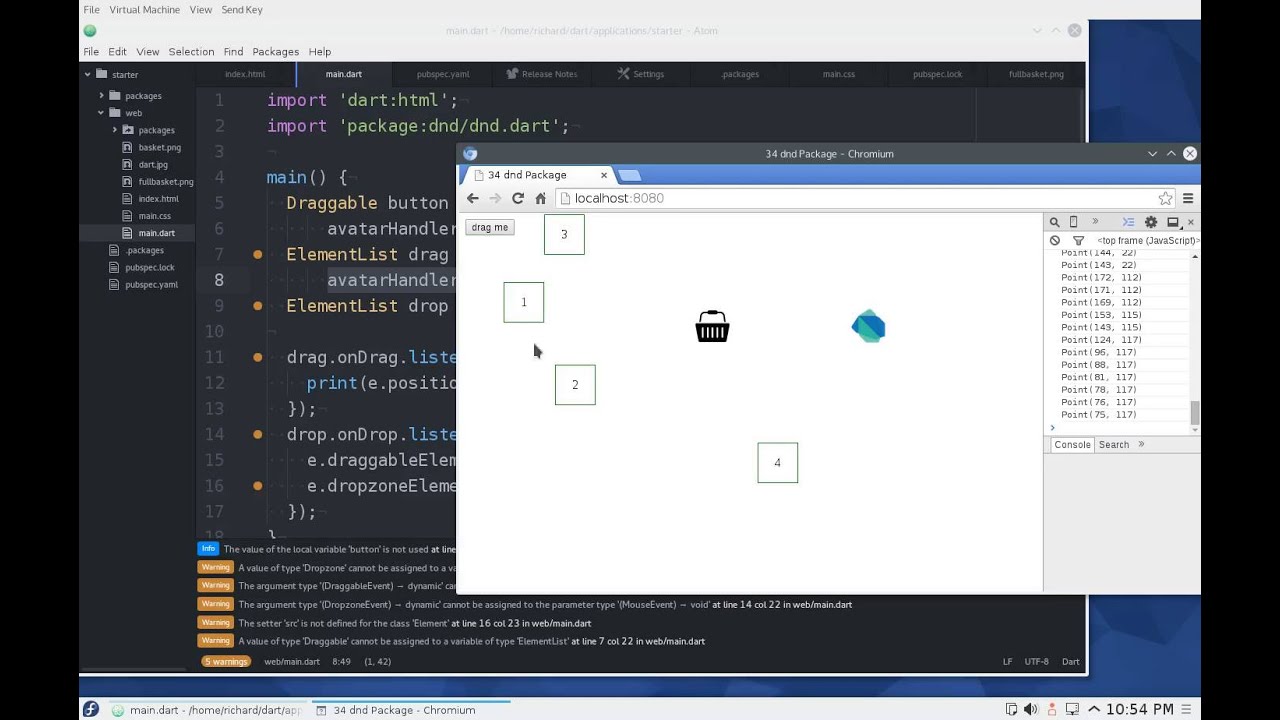Click the Dart logo image
The width and height of the screenshot is (1280, 720).
click(x=868, y=326)
